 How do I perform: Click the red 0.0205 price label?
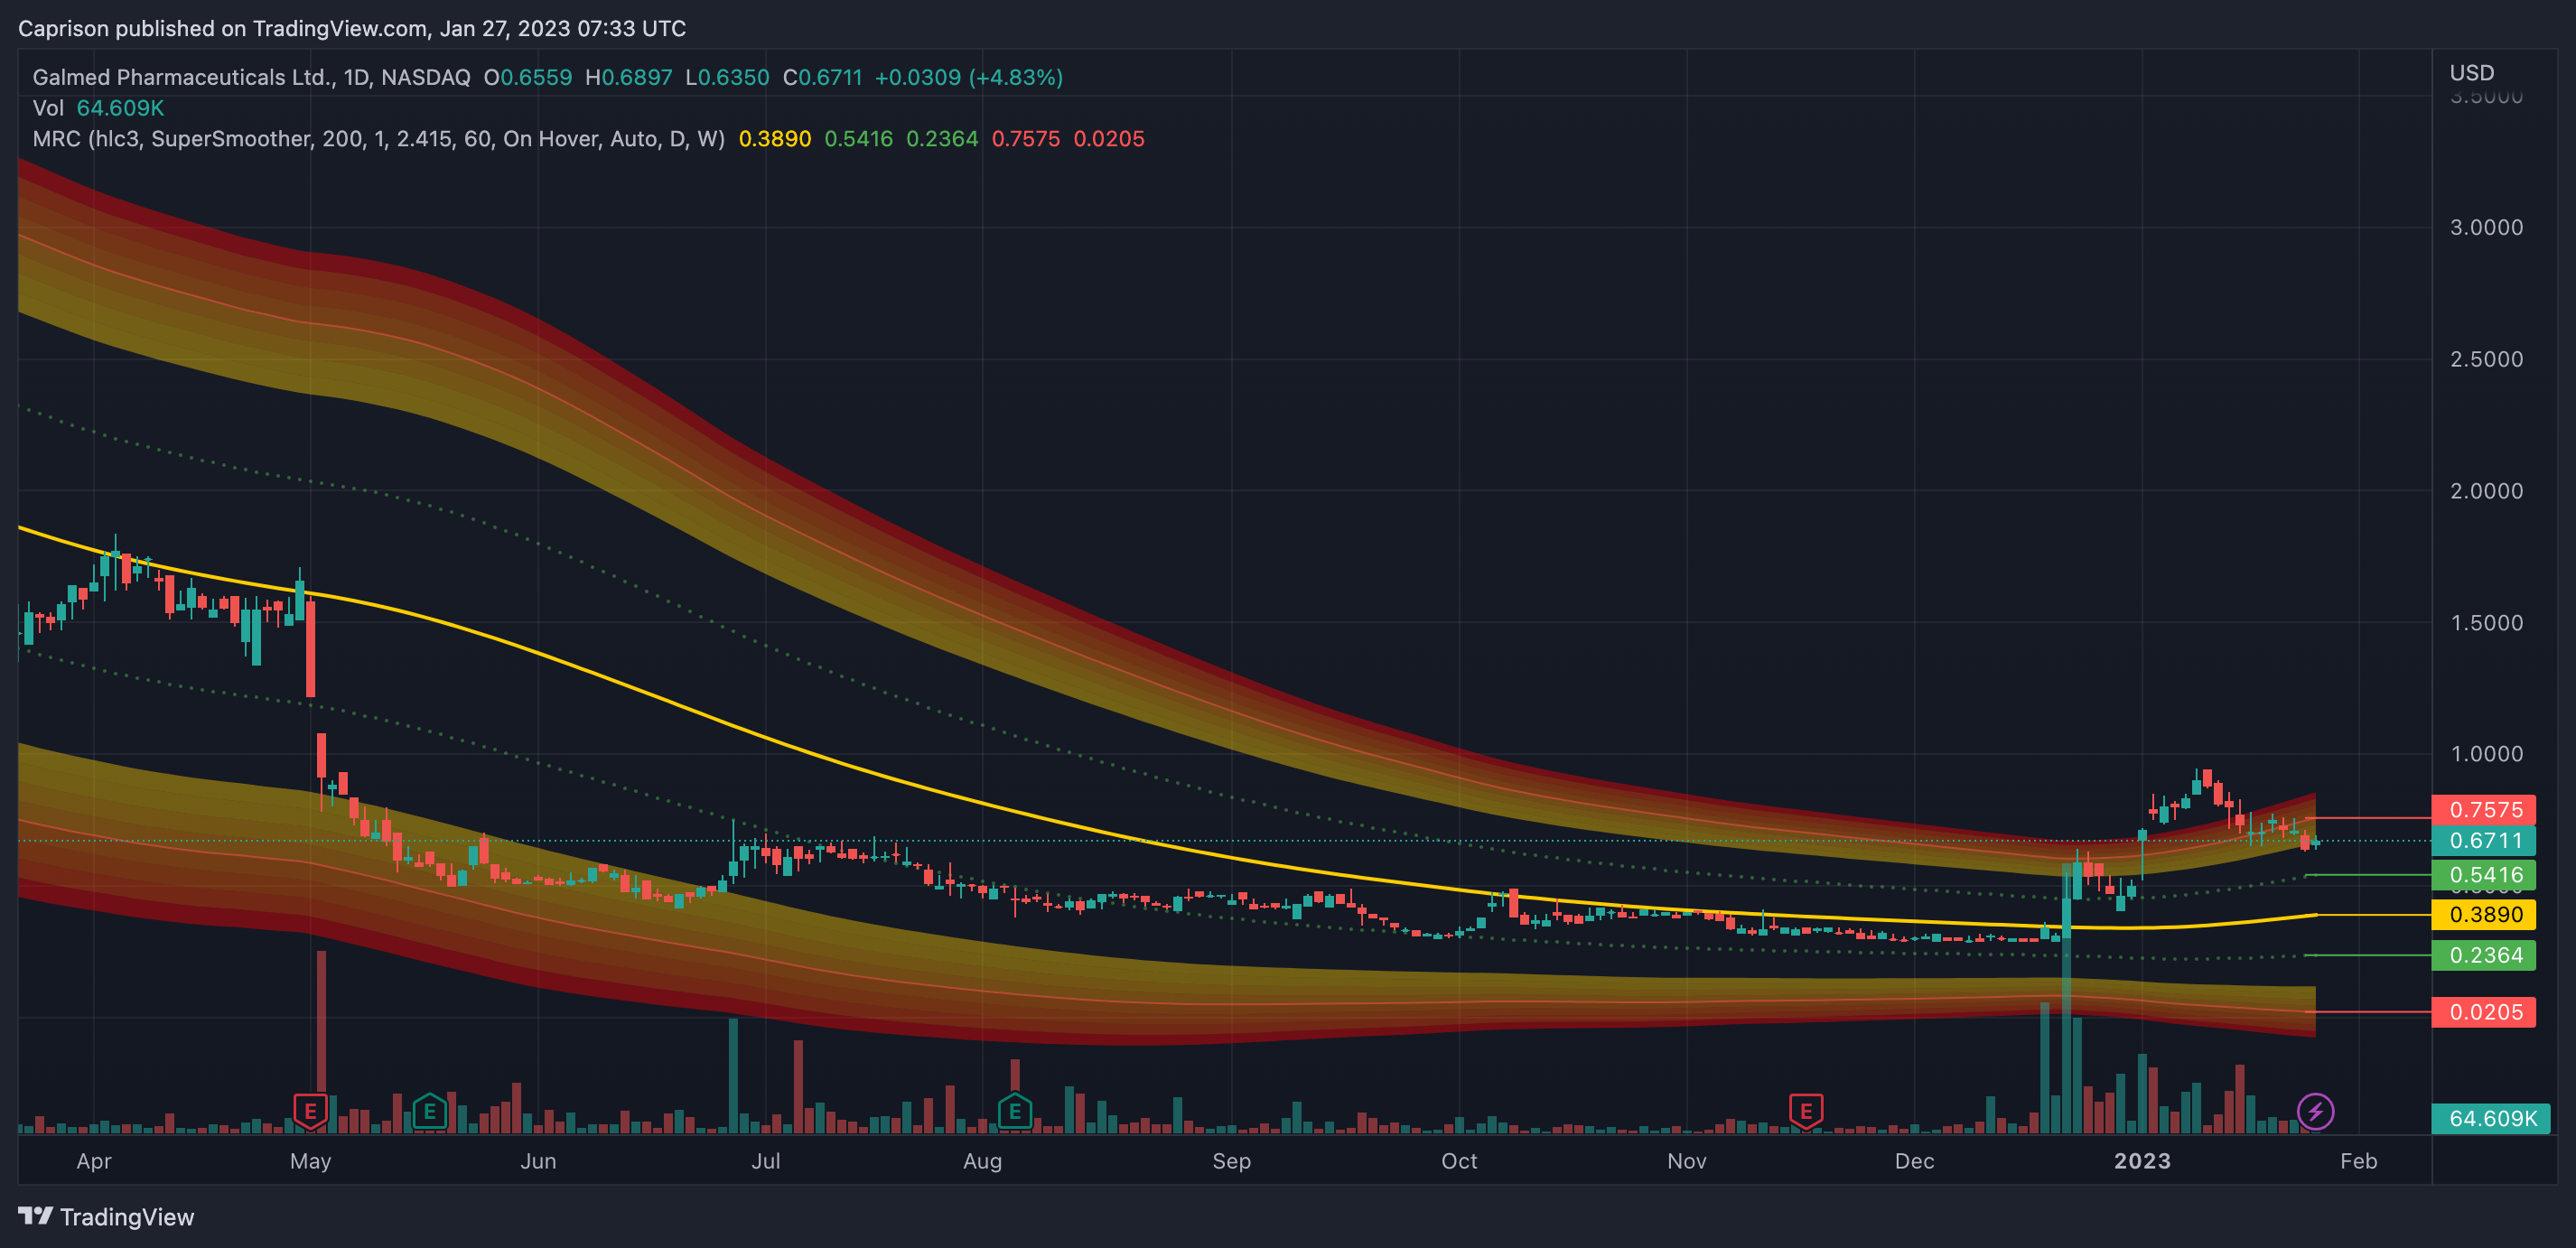(x=2485, y=1013)
